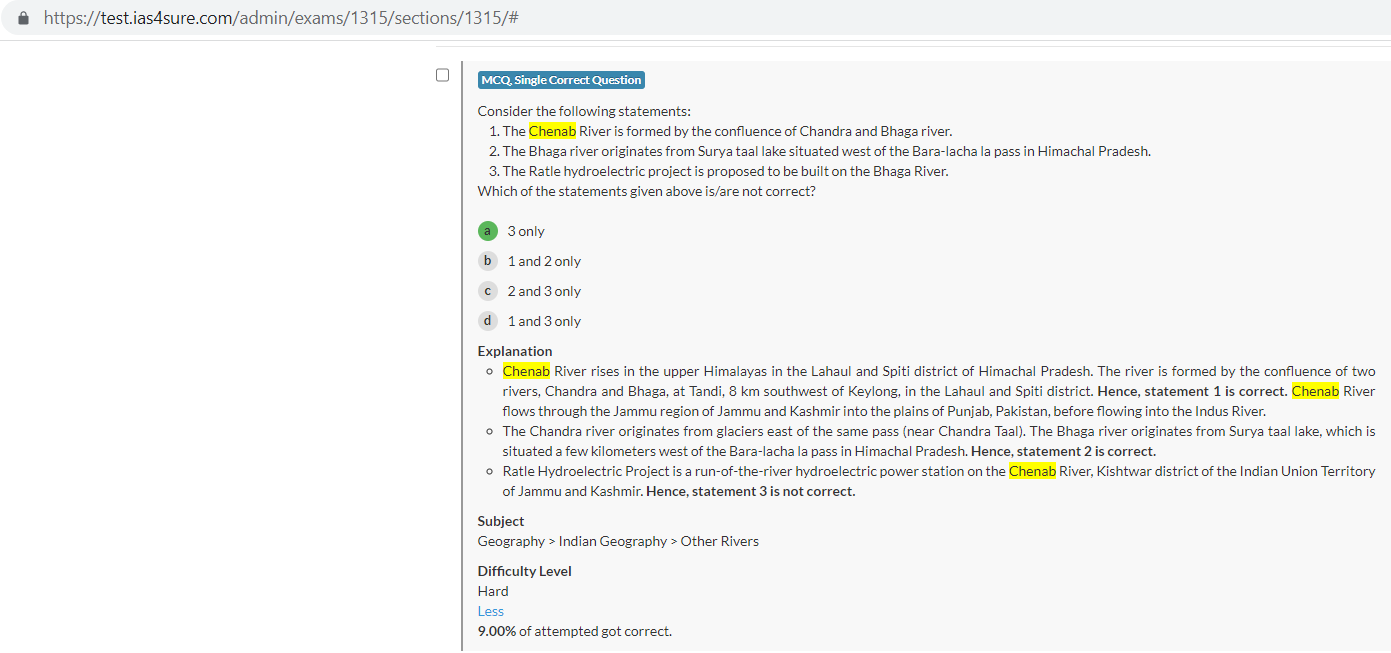Choose the option 'b' circle
Screen dimensions: 1391x653
488,261
